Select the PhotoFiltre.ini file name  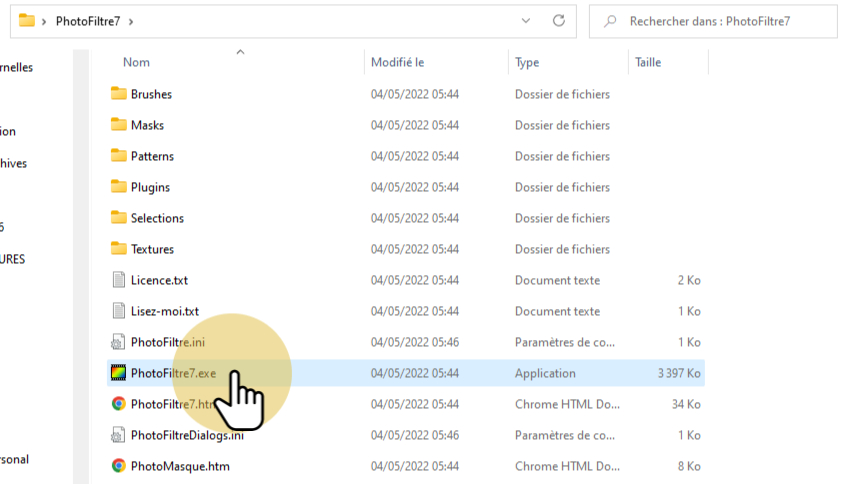click(168, 342)
